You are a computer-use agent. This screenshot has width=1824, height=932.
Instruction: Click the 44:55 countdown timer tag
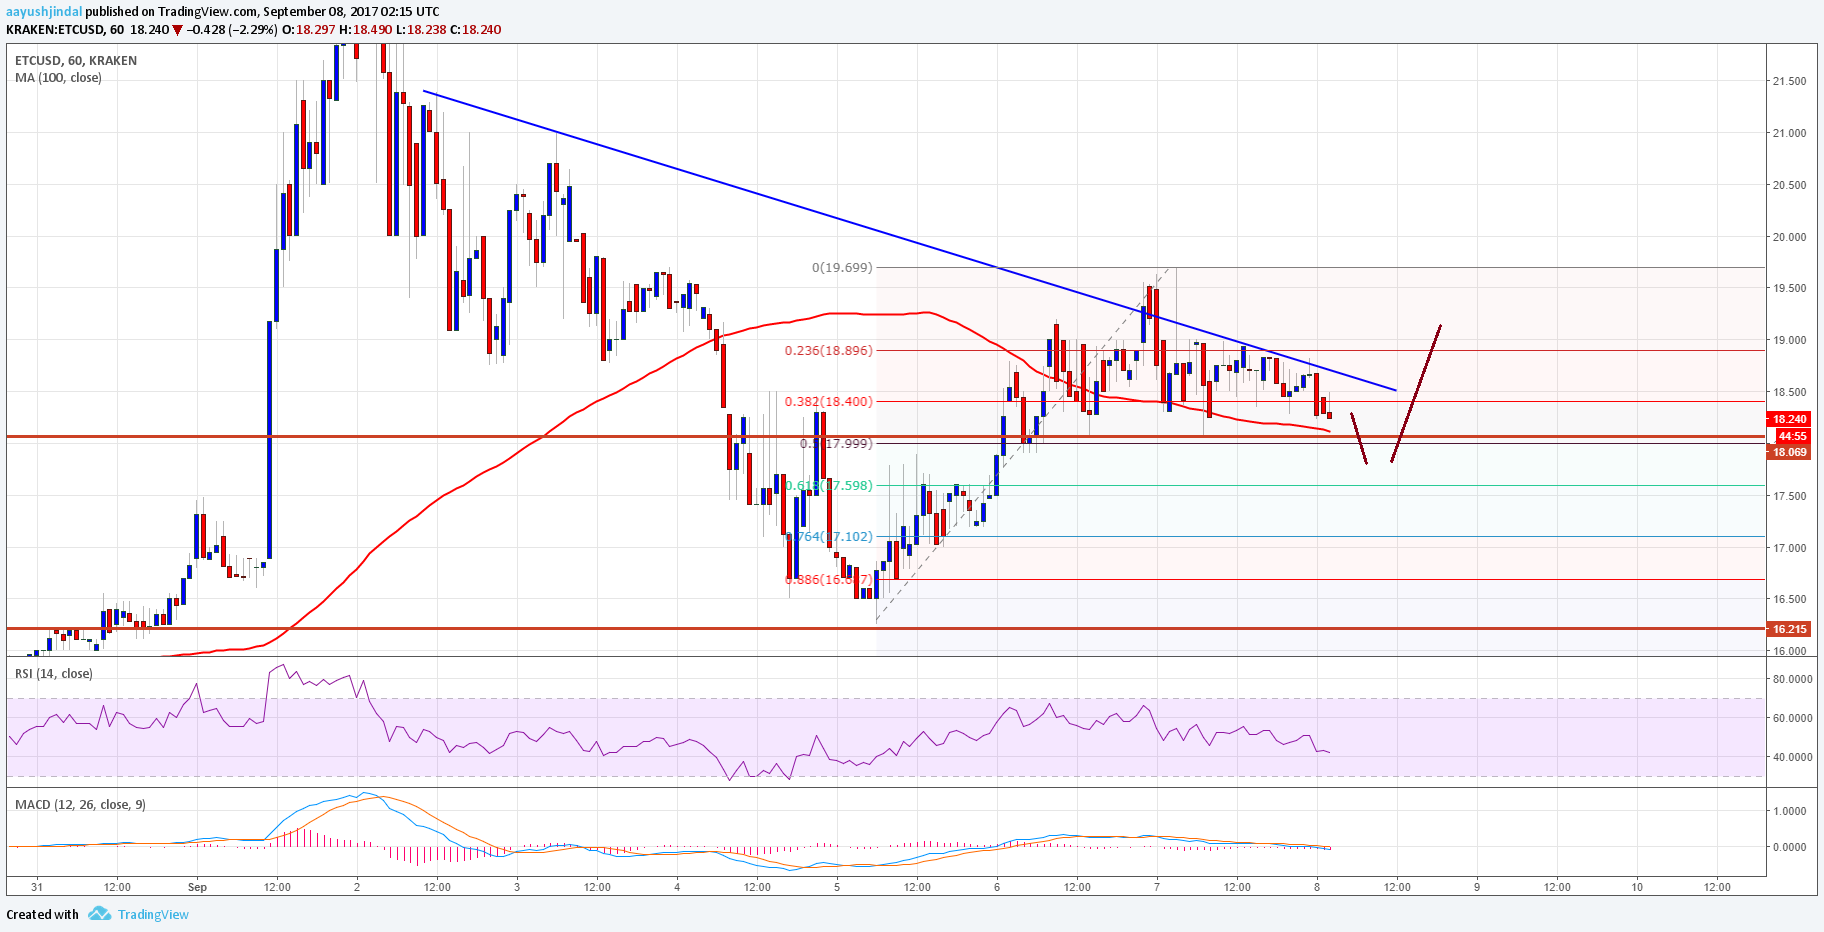click(1791, 436)
